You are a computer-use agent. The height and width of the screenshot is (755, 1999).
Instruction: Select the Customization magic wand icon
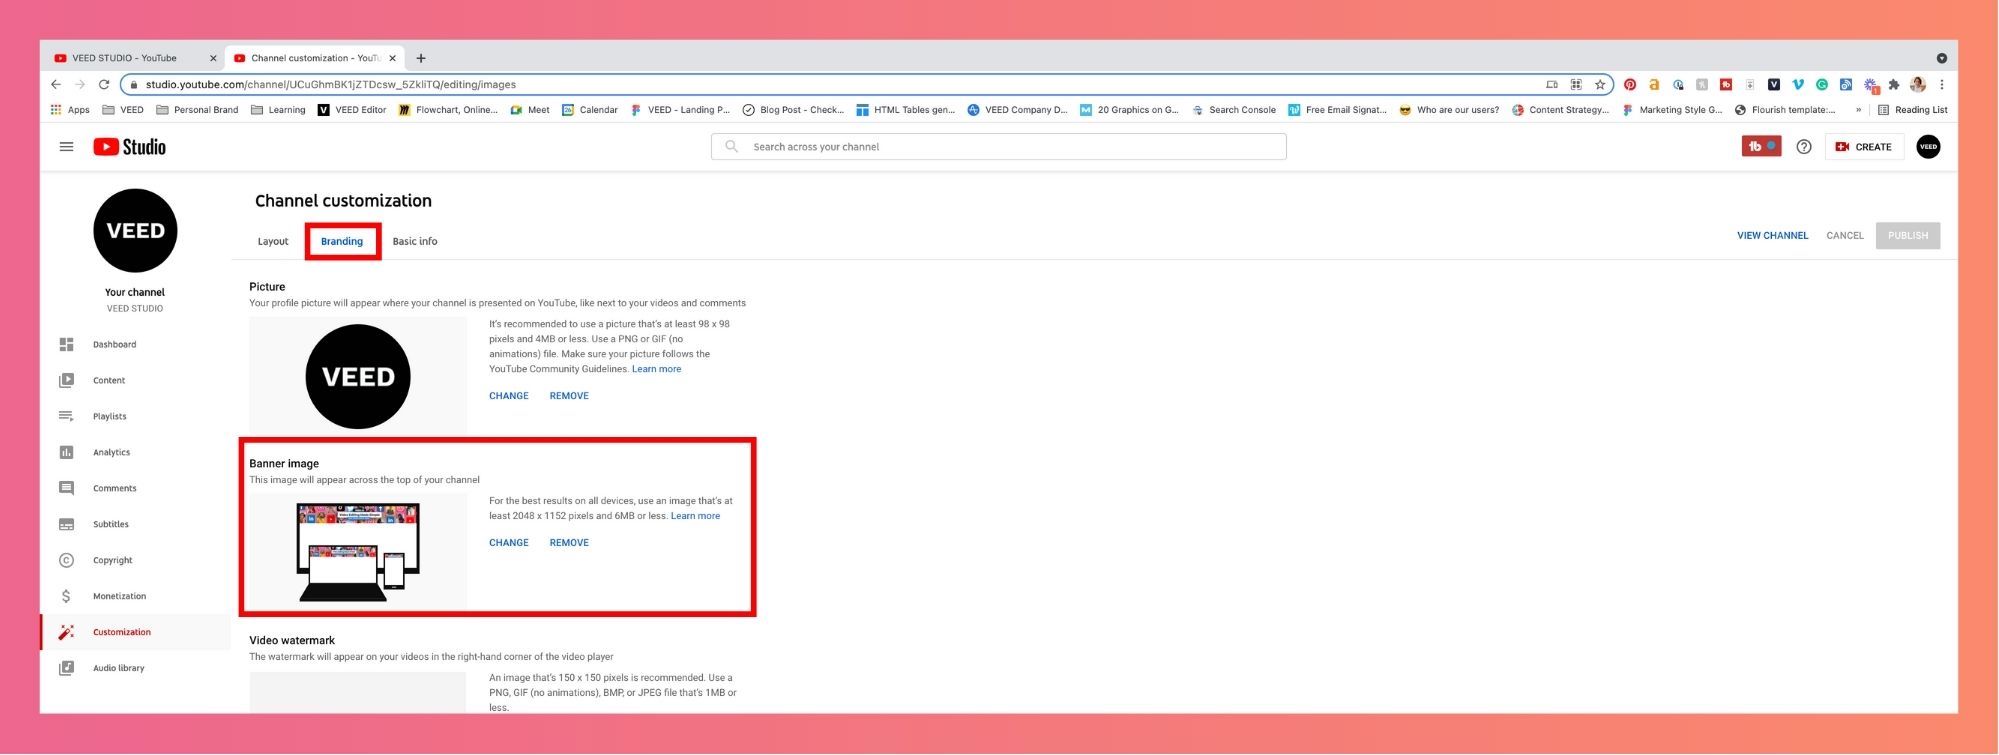pos(66,632)
